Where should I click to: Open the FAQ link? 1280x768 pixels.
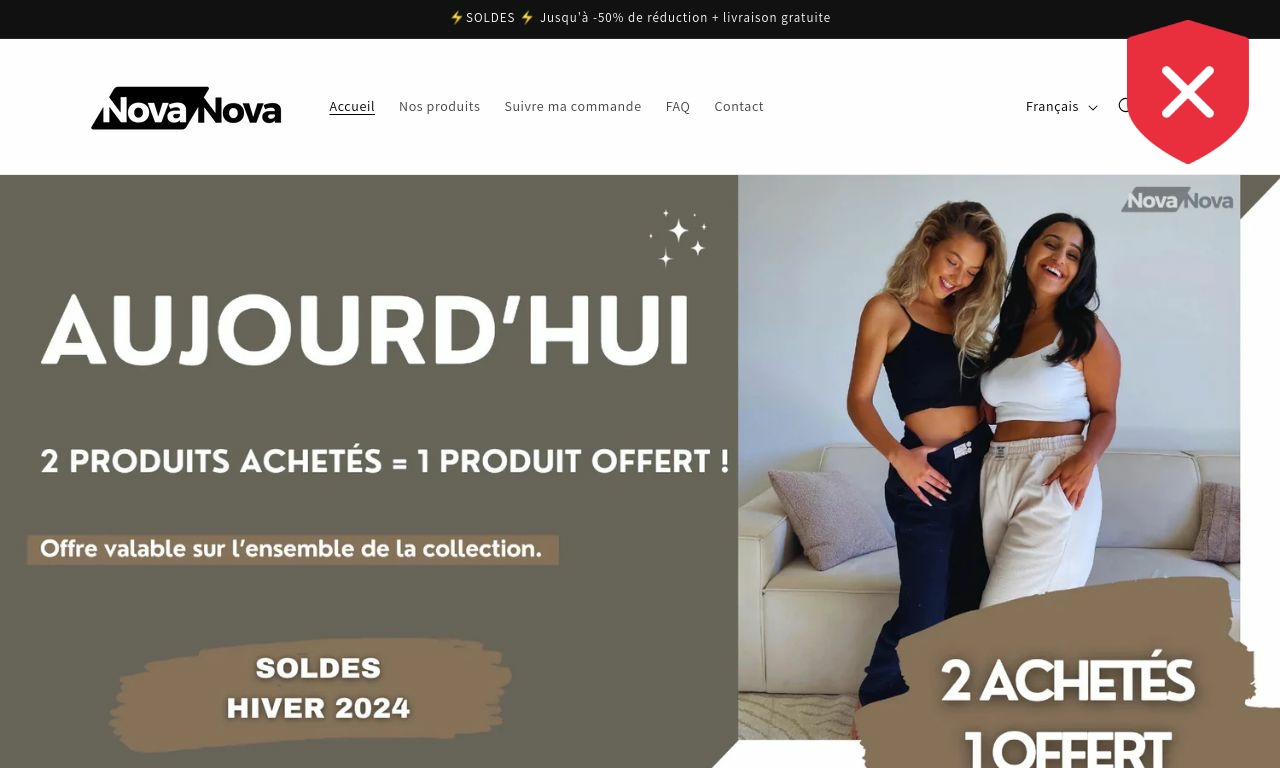tap(678, 106)
